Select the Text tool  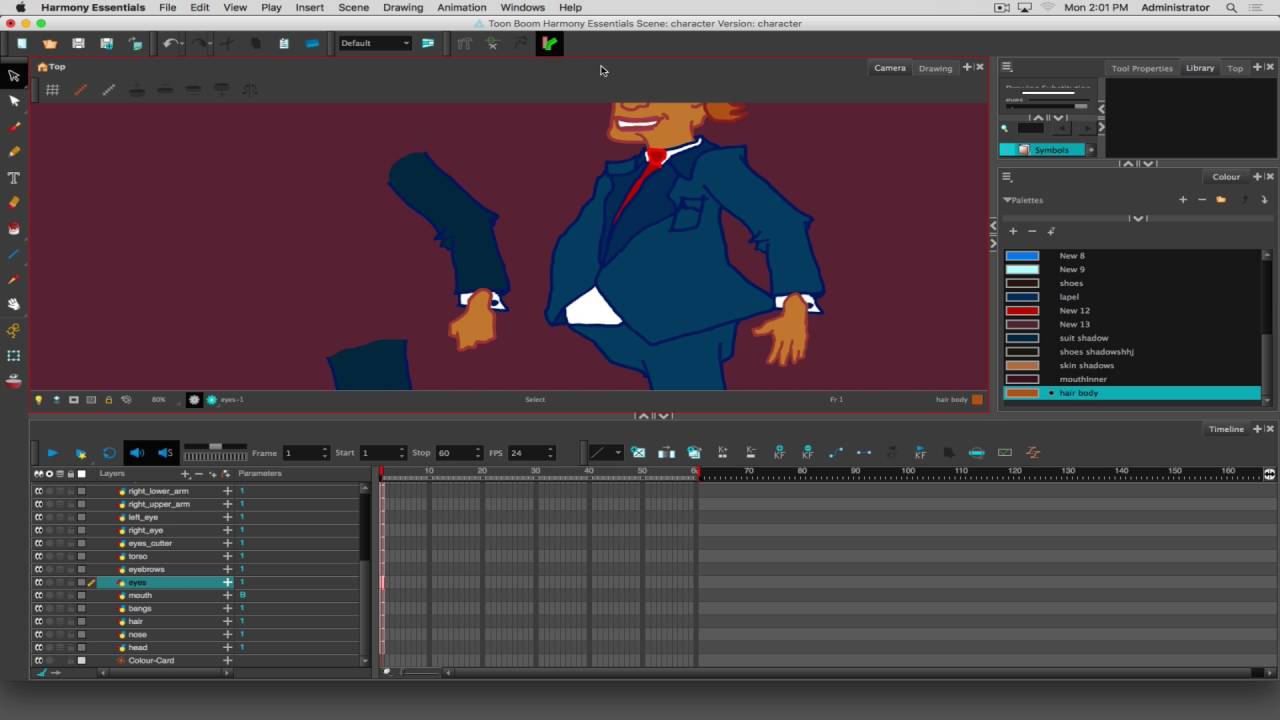click(x=14, y=178)
